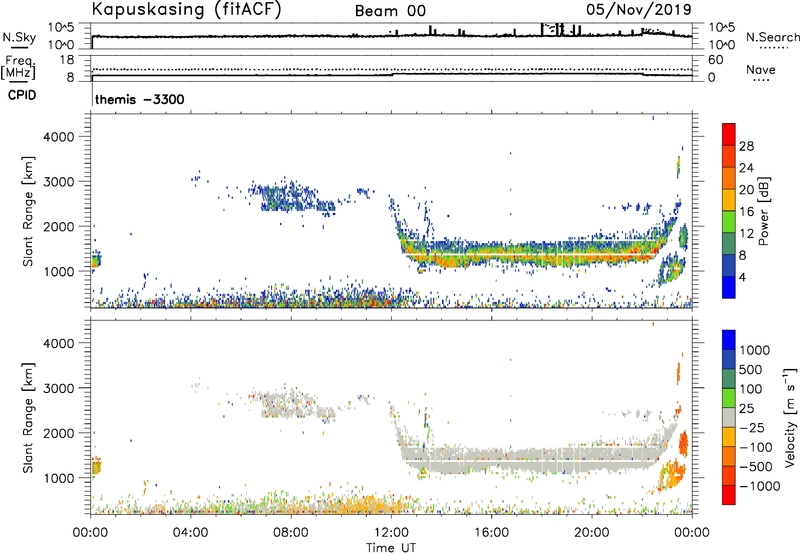The image size is (800, 554).
Task: Click the '4000' tick on the power panel
Action: coord(61,137)
